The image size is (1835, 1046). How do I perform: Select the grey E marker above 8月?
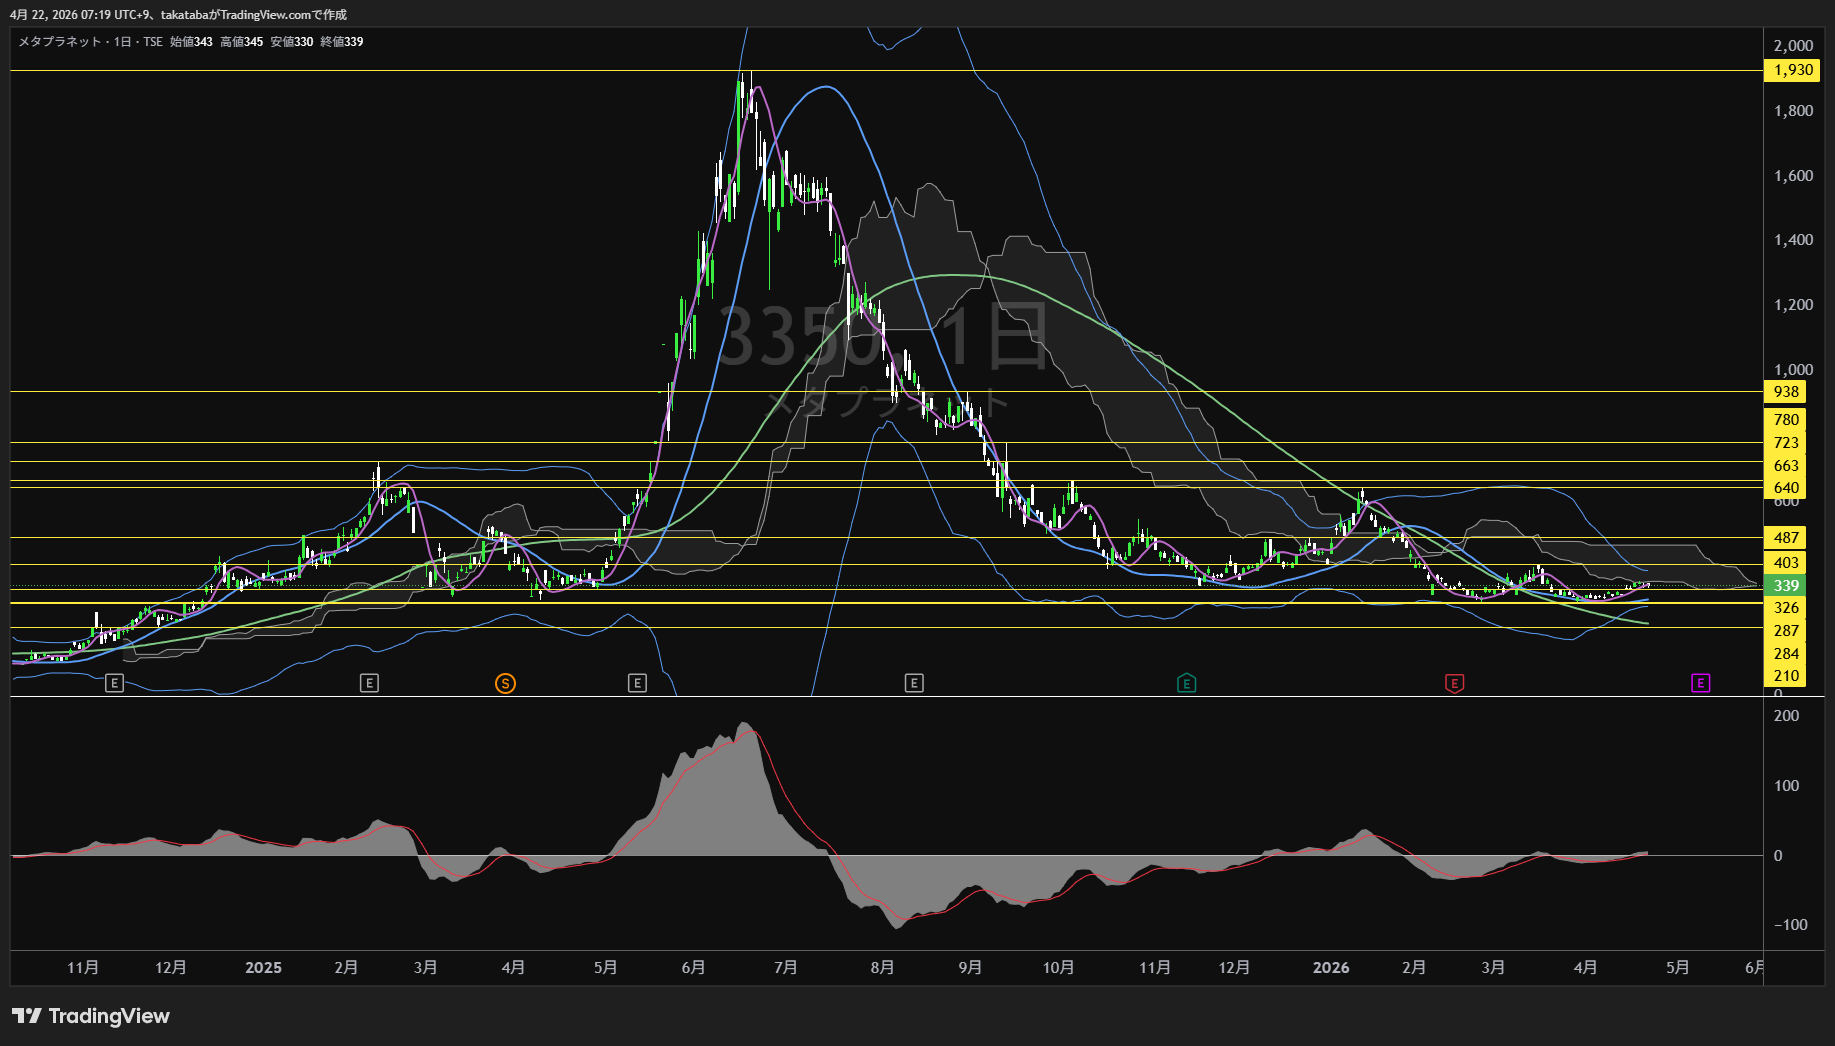pyautogui.click(x=913, y=683)
